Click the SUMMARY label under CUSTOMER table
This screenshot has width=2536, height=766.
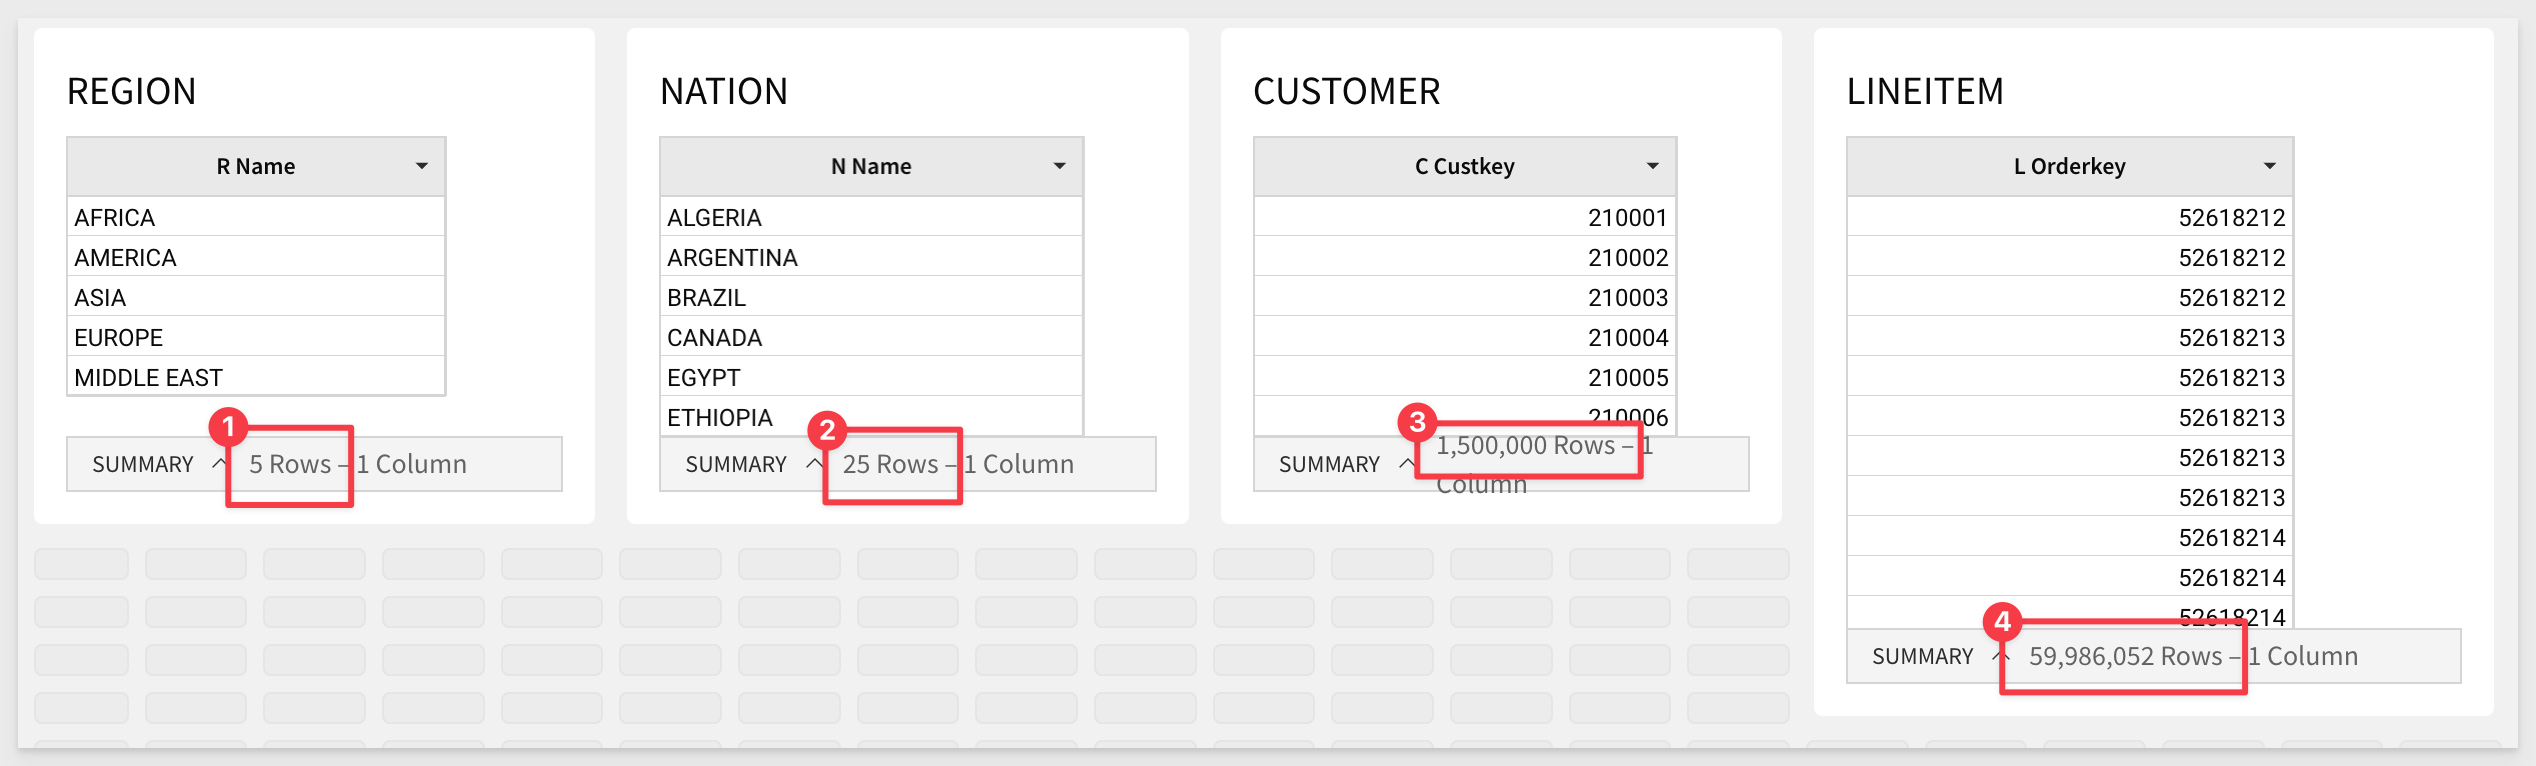[1329, 464]
